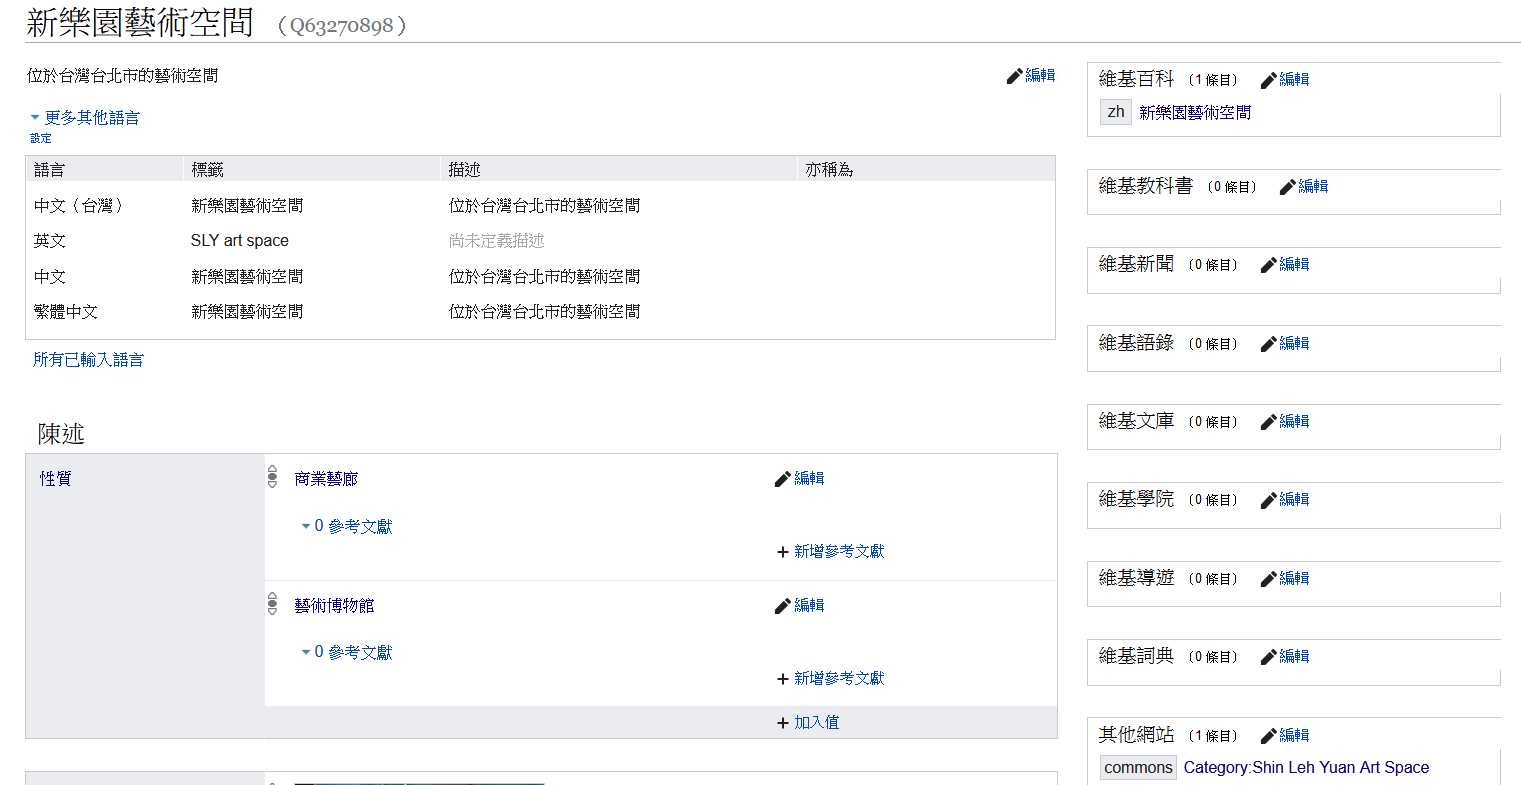Image resolution: width=1521 pixels, height=785 pixels.
Task: Click 編輯 link in 維基教科書 section
Action: point(1313,187)
